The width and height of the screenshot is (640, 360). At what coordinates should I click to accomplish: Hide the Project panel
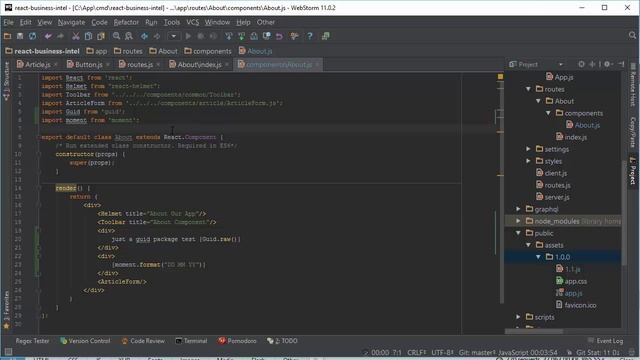pos(621,64)
